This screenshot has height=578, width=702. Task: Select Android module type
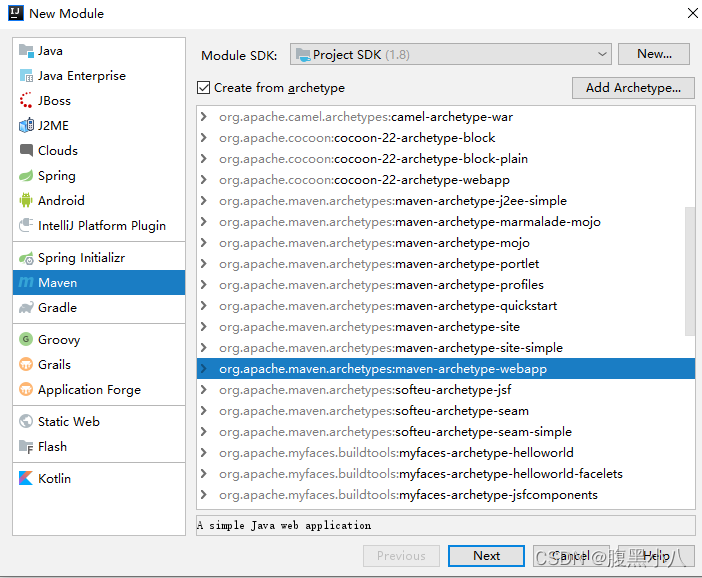pyautogui.click(x=99, y=200)
